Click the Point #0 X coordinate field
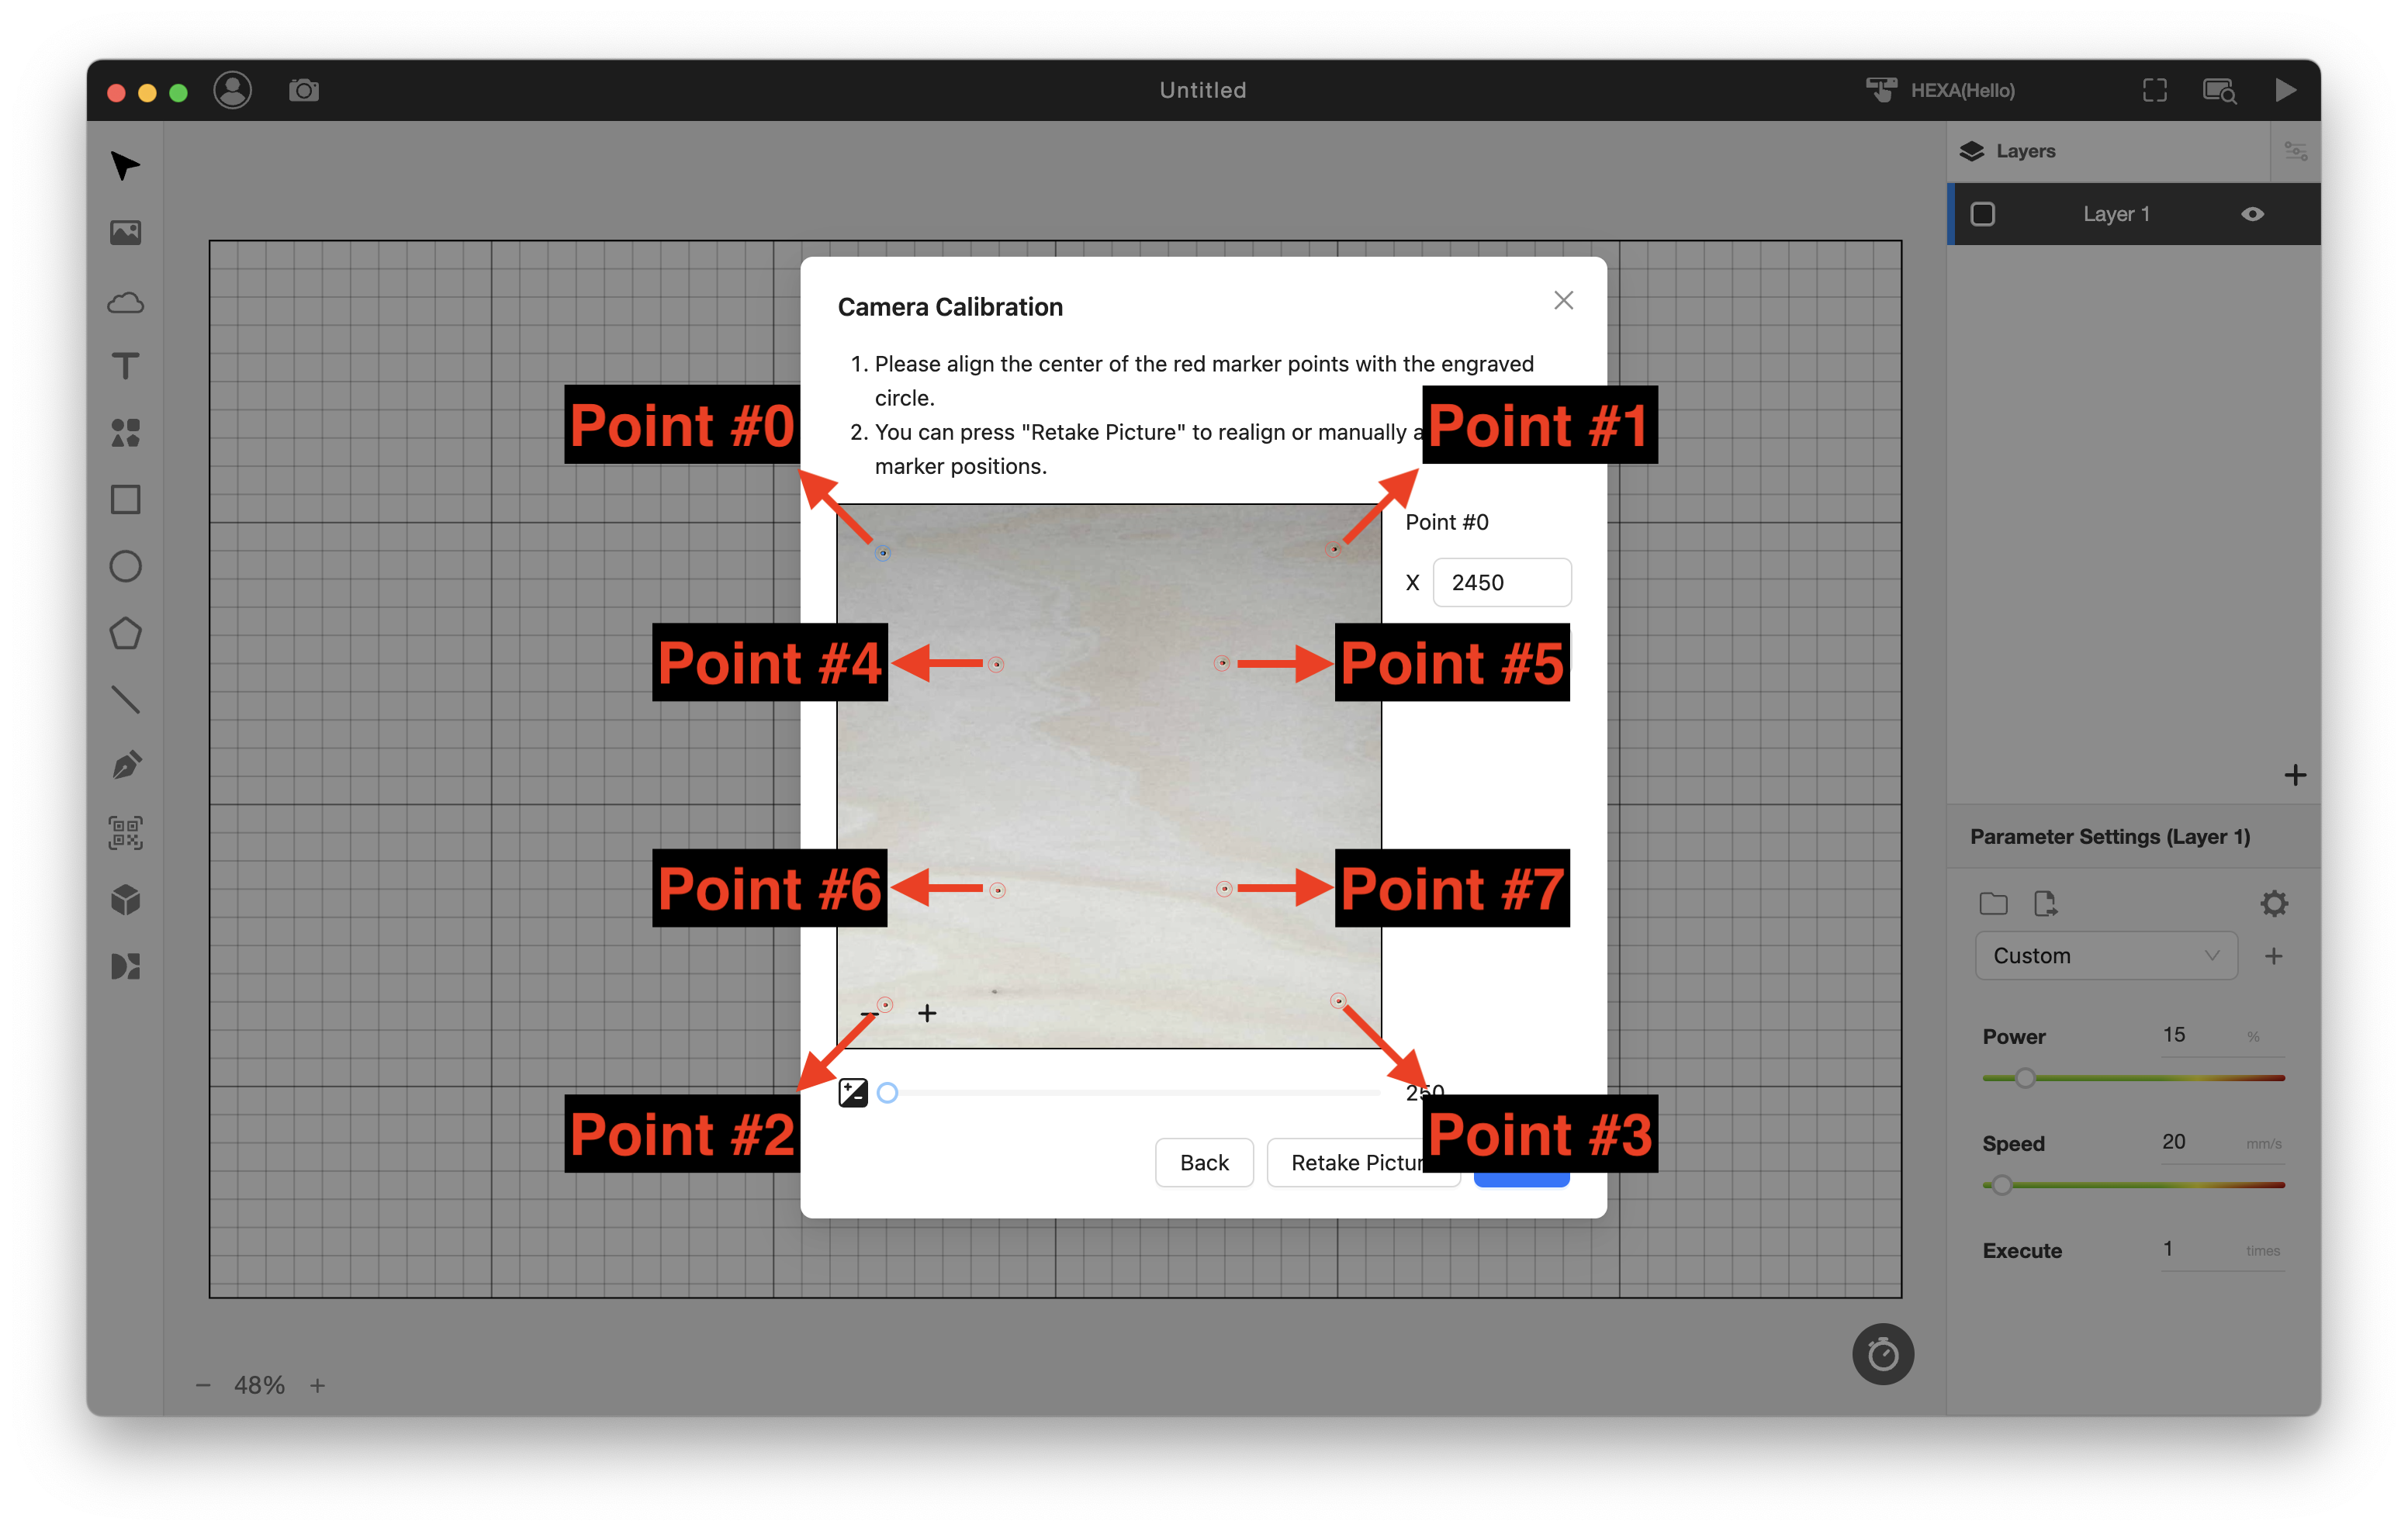The height and width of the screenshot is (1531, 2408). (x=1501, y=582)
